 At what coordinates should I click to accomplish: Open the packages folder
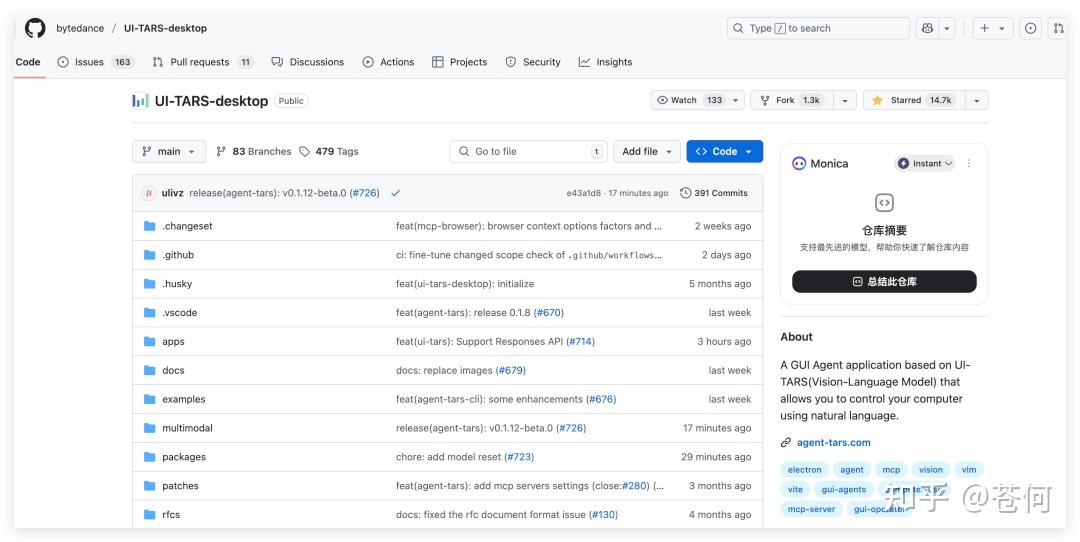tap(184, 457)
